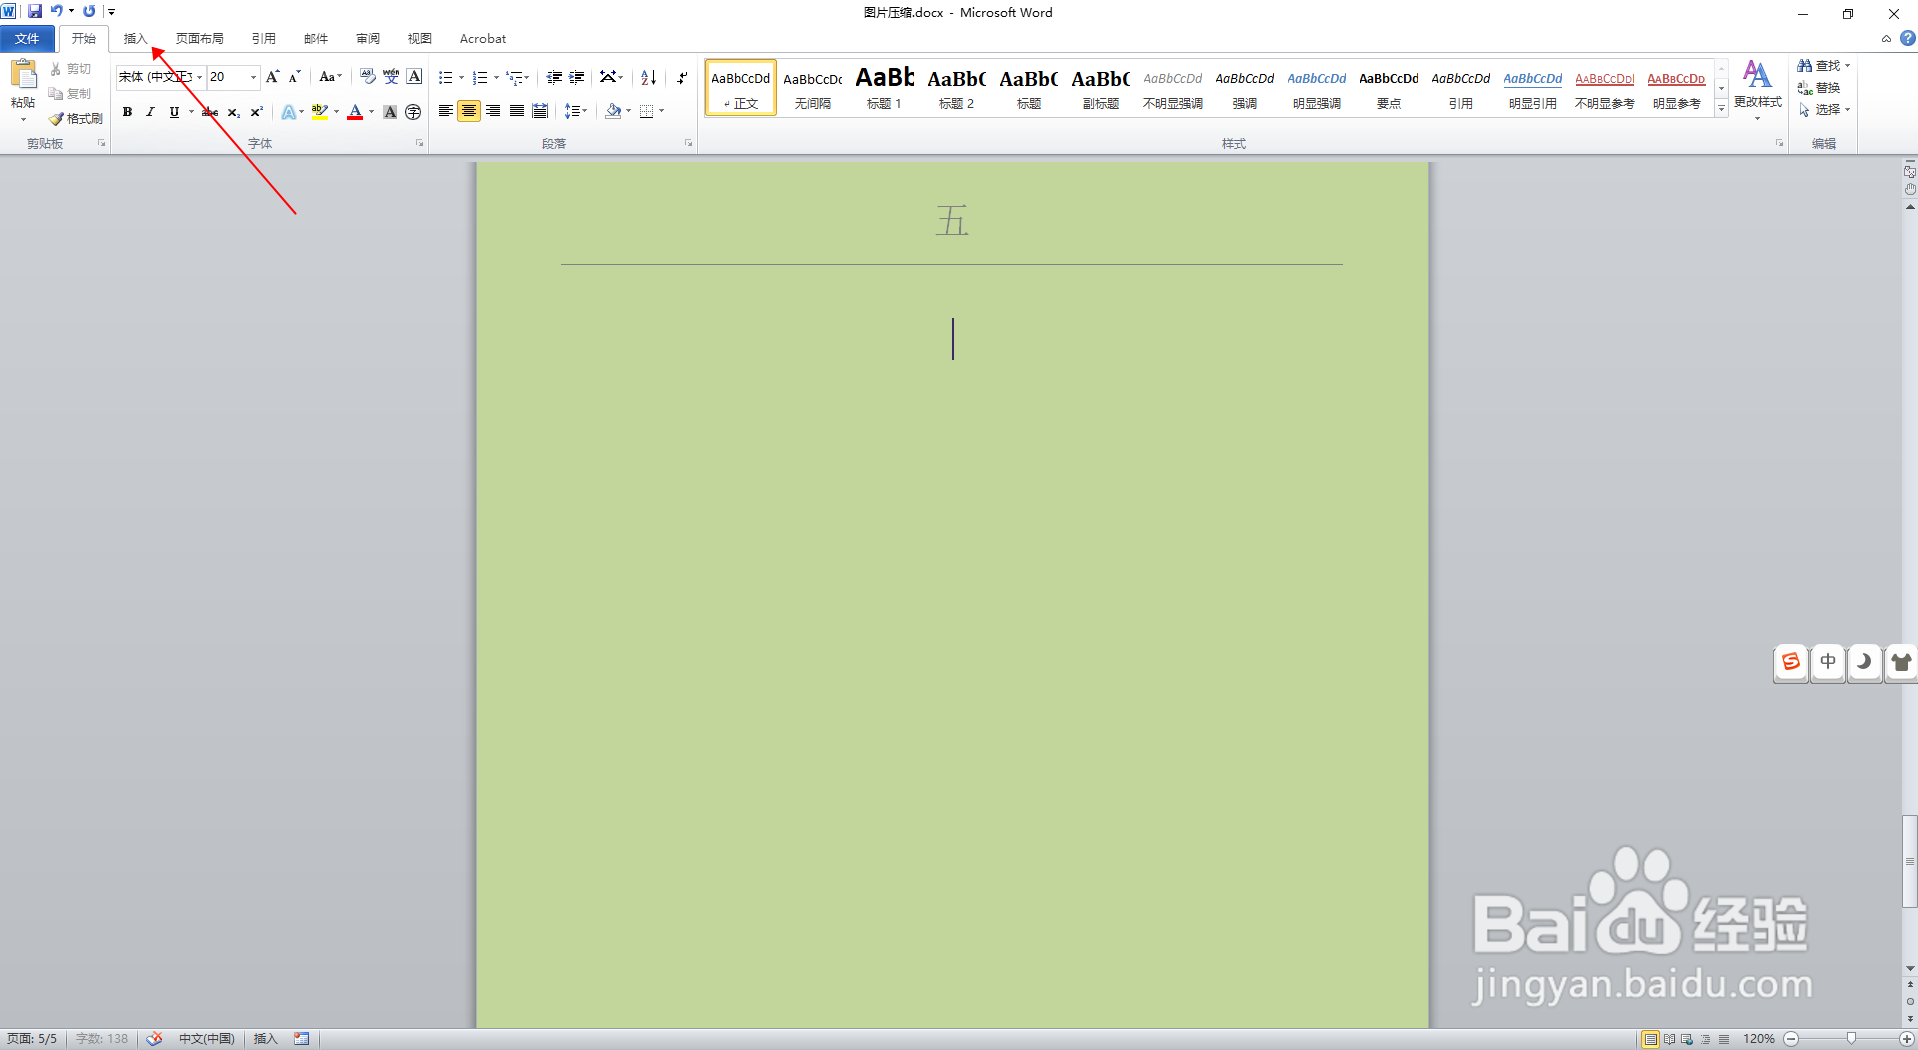Click 更改样式 (Change Styles) button
The image size is (1918, 1050).
coord(1757,90)
